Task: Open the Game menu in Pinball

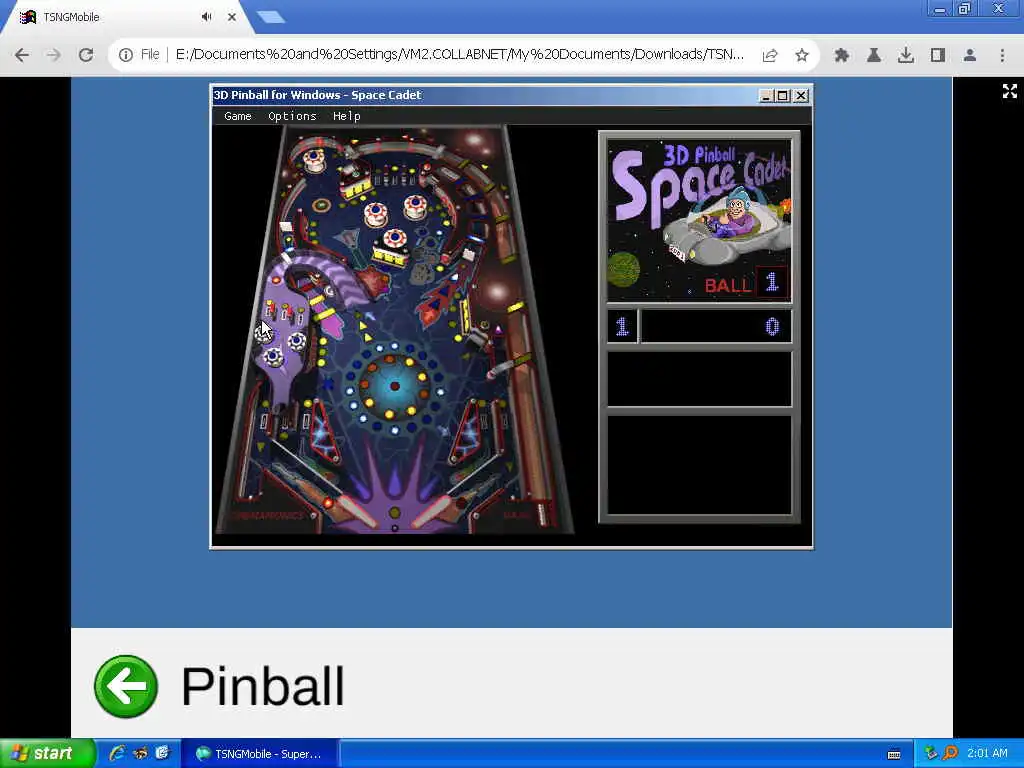Action: click(x=238, y=116)
